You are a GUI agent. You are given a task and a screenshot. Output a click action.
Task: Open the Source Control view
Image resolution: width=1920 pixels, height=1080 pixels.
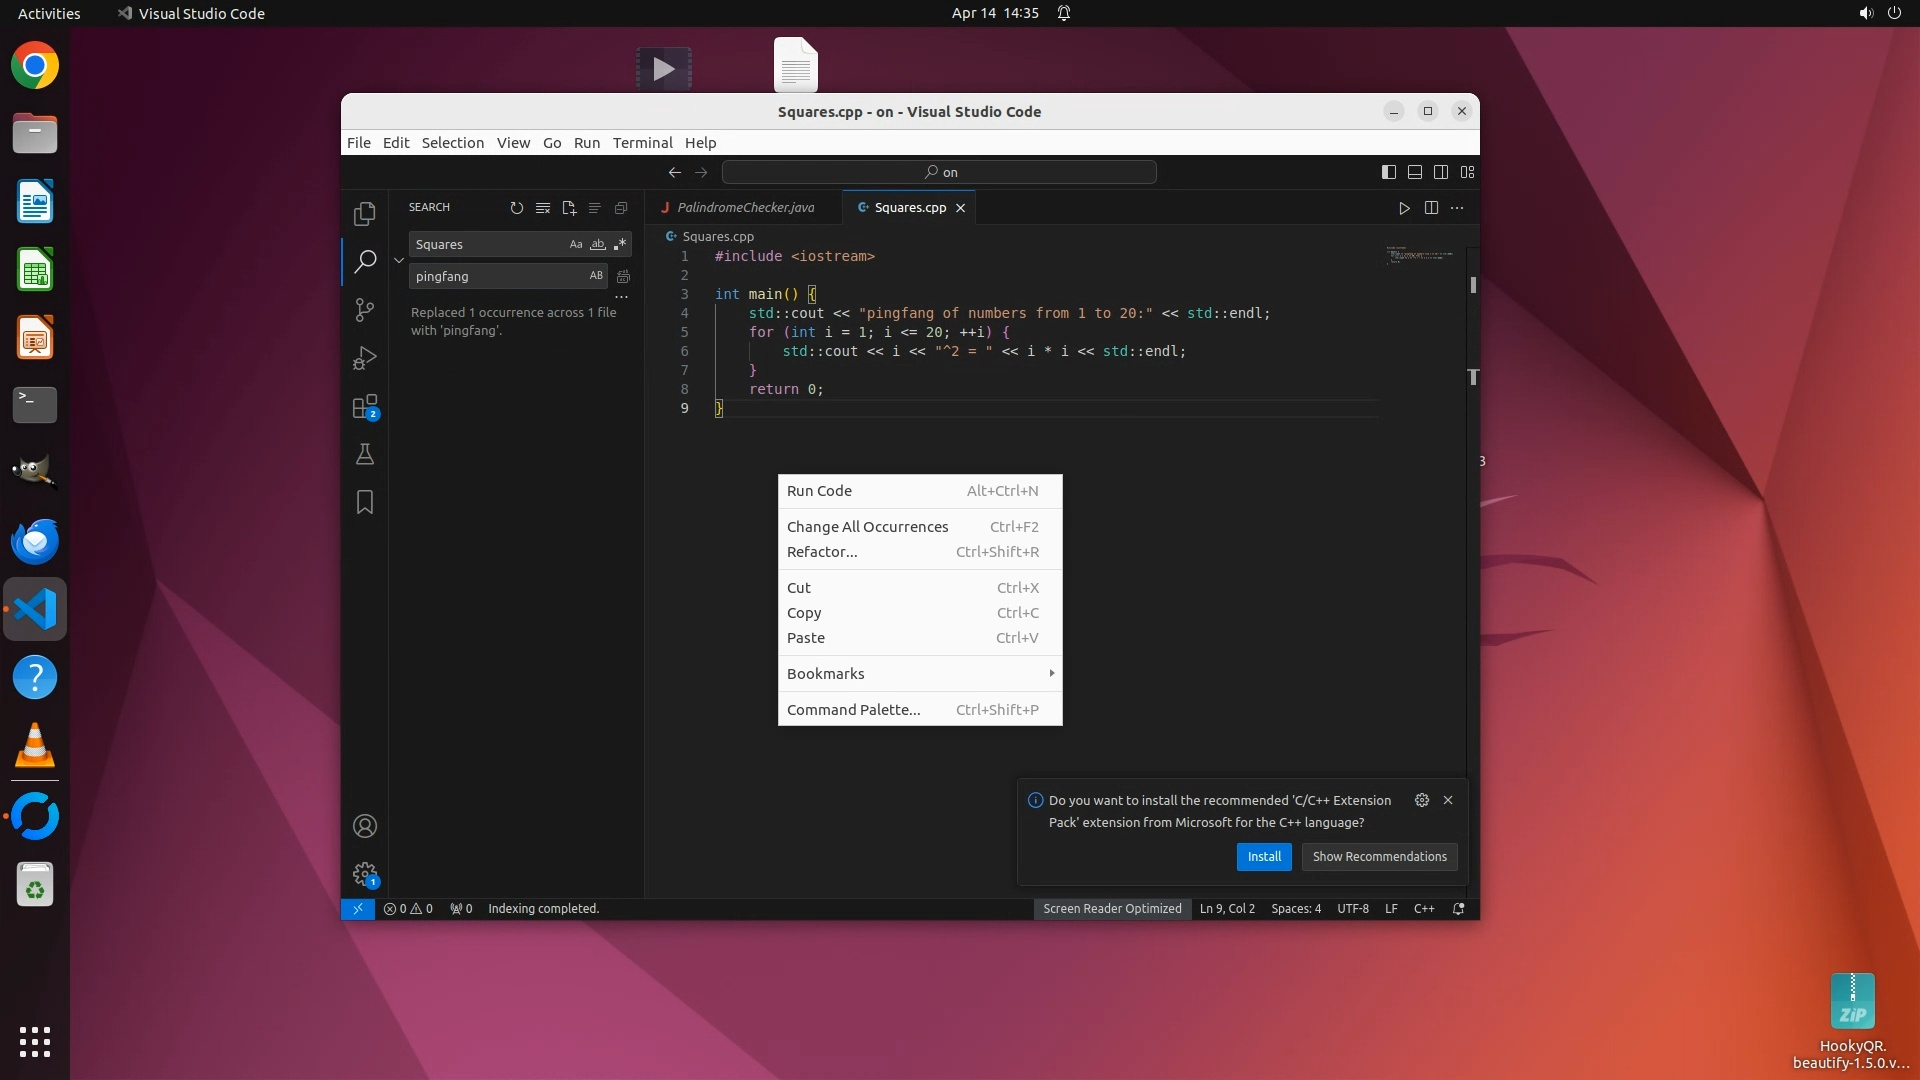tap(365, 310)
